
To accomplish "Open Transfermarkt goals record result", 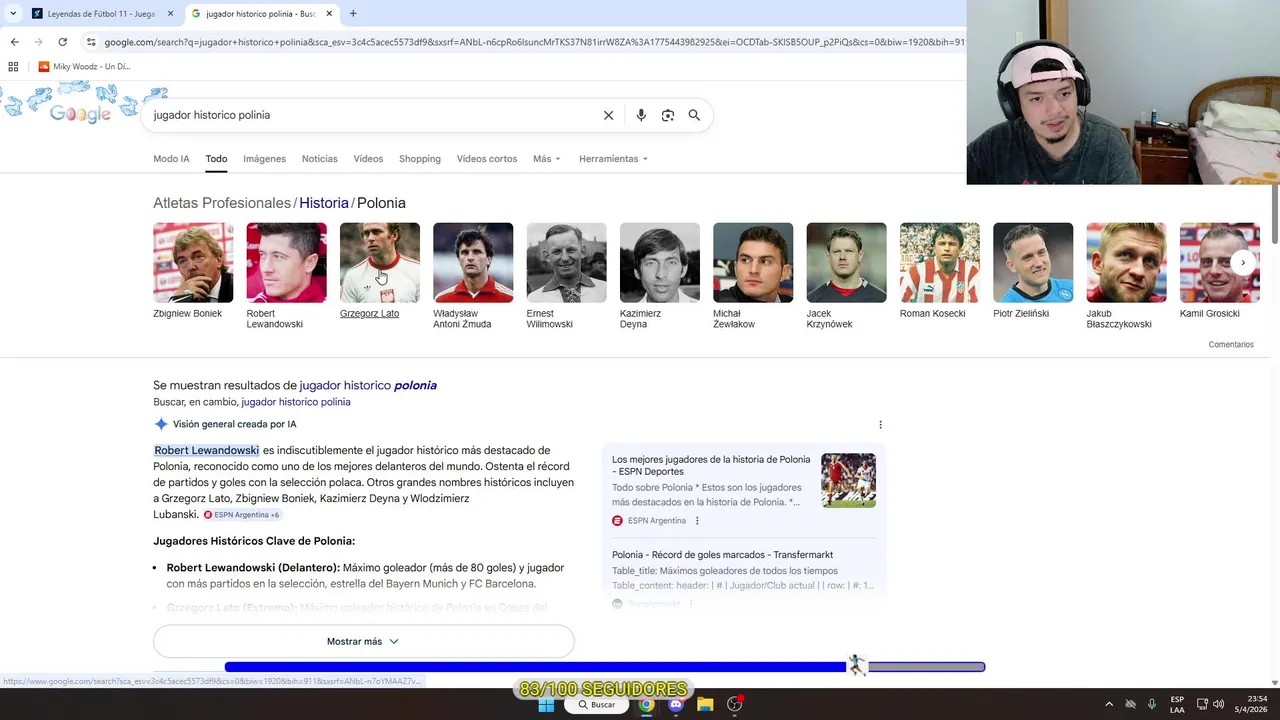I will coord(722,555).
